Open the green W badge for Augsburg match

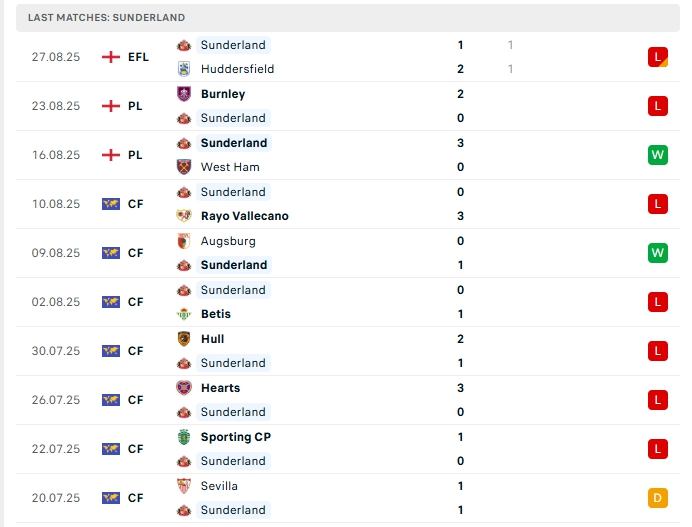(657, 253)
